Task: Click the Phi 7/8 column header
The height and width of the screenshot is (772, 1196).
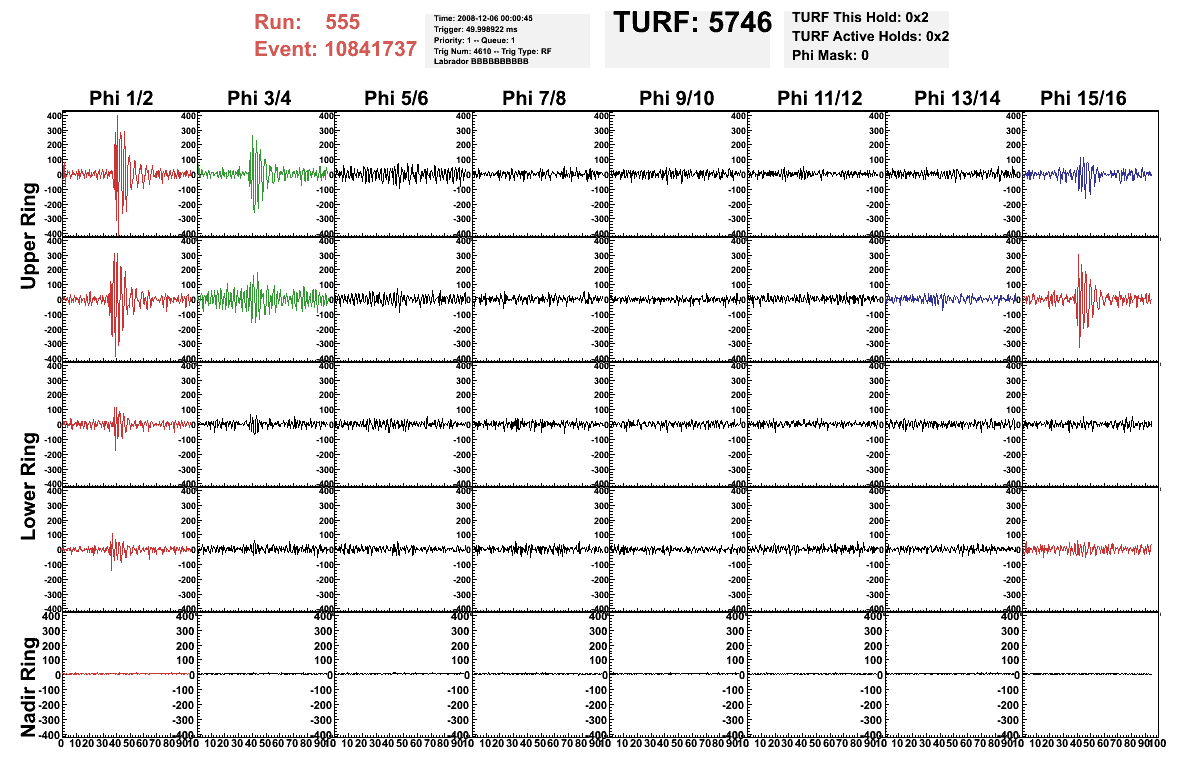Action: click(534, 98)
